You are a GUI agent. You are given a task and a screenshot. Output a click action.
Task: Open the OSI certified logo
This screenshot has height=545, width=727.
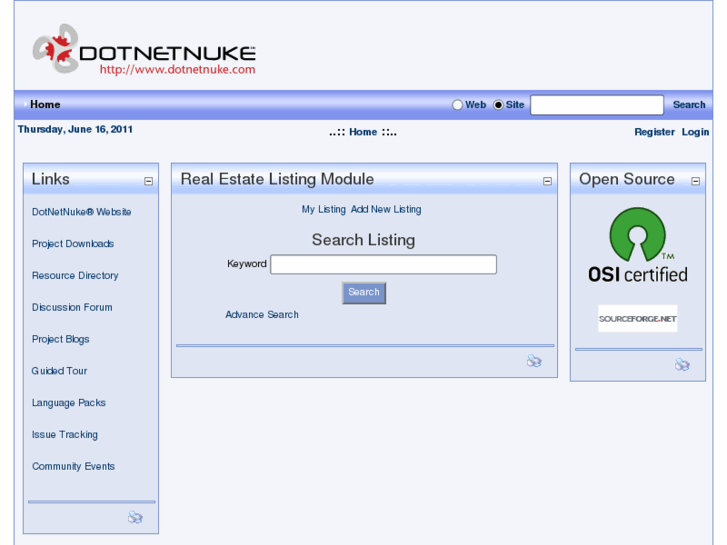pos(638,245)
